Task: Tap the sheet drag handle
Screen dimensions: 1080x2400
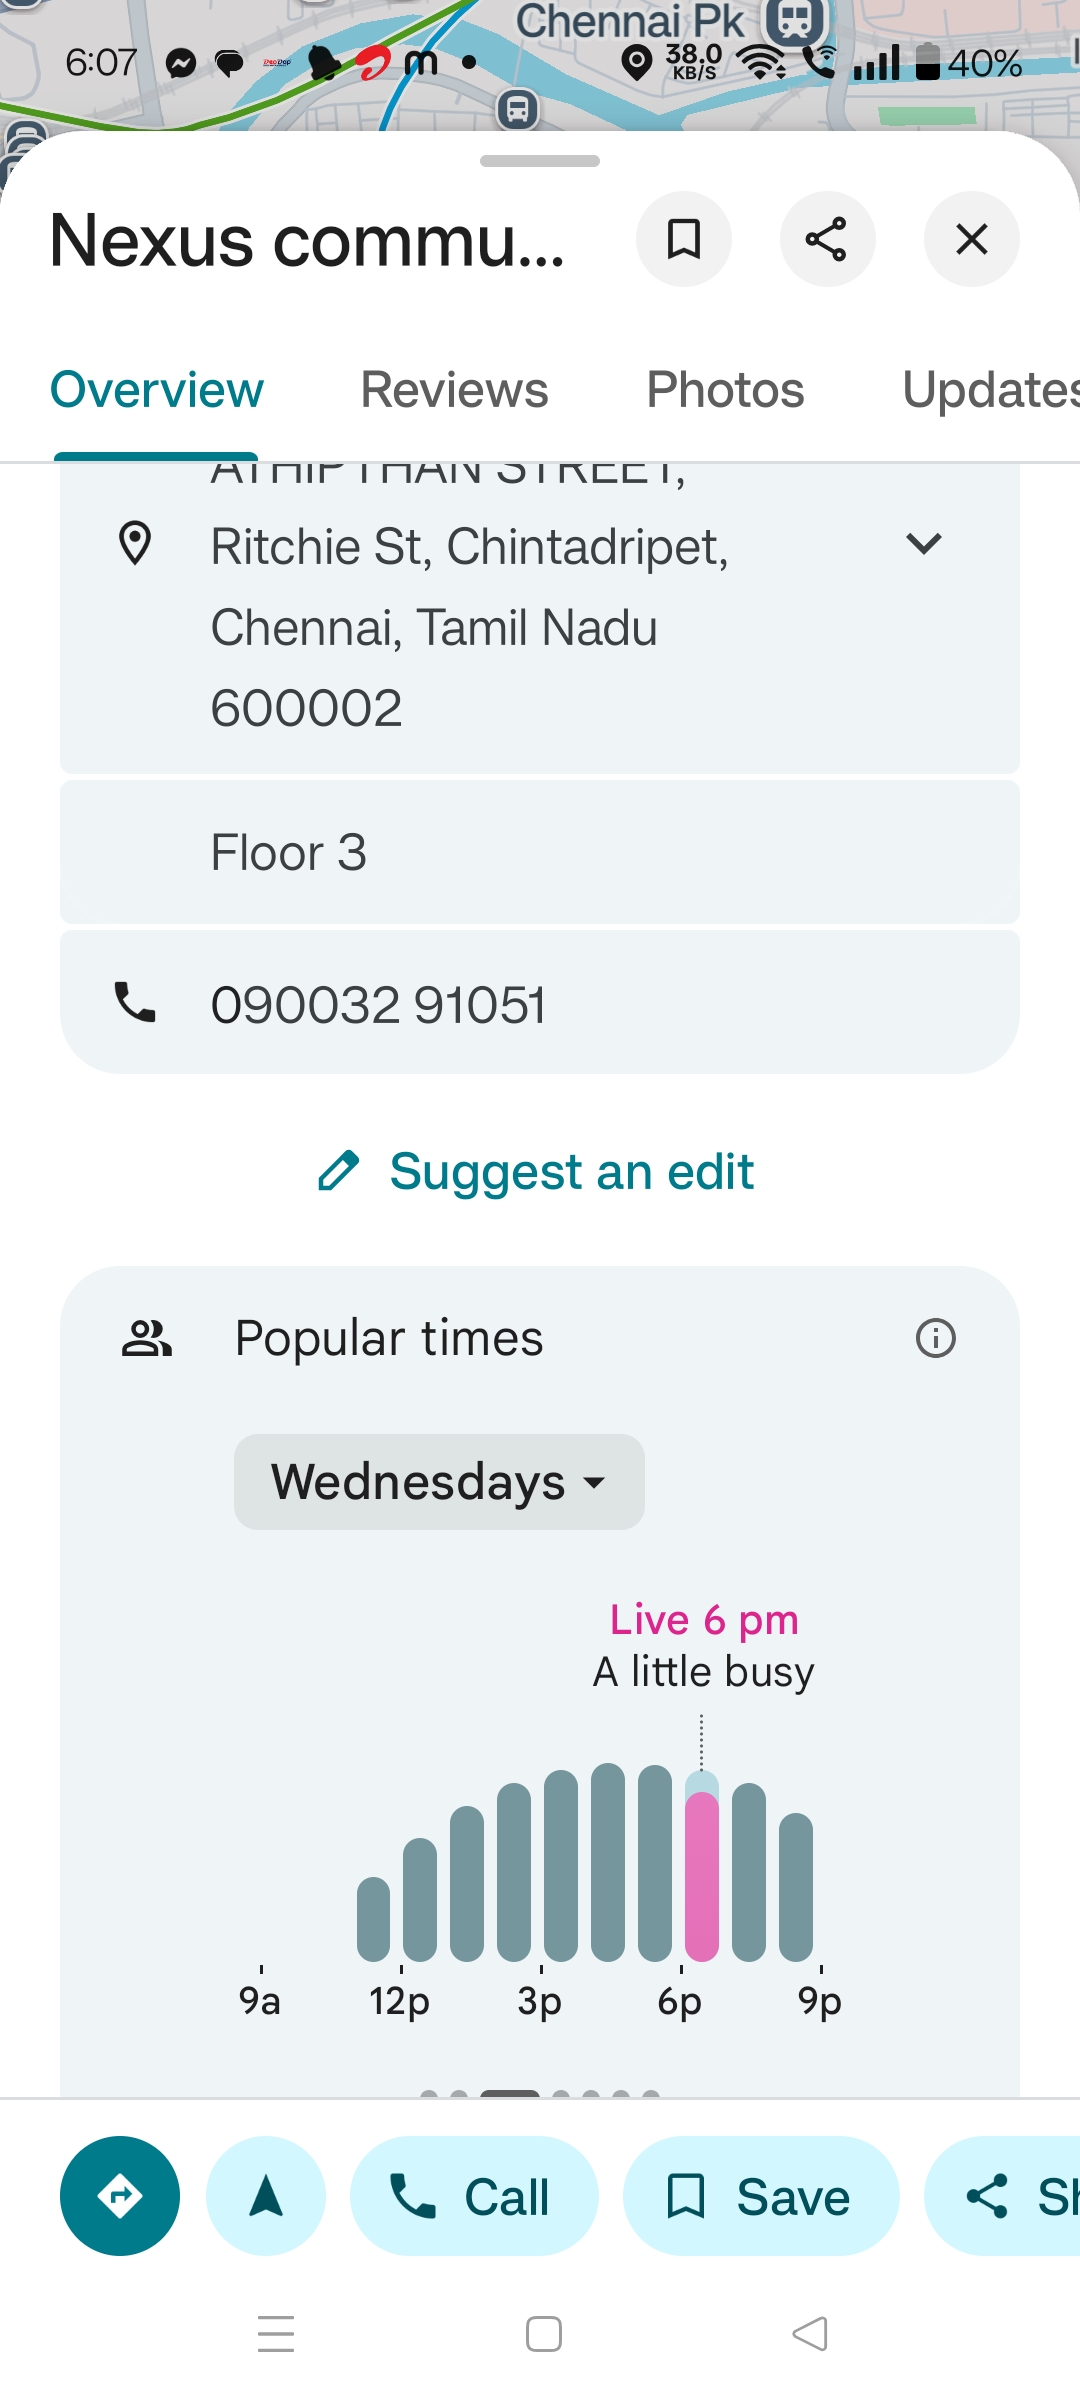Action: tap(540, 161)
